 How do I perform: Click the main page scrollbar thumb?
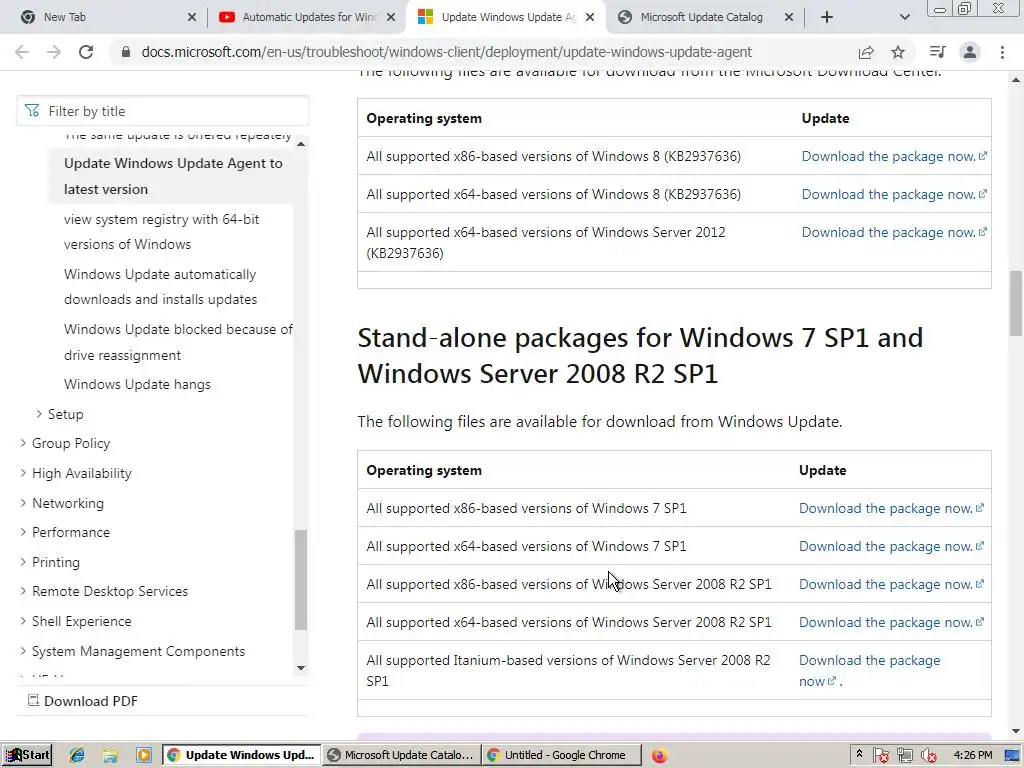1016,304
